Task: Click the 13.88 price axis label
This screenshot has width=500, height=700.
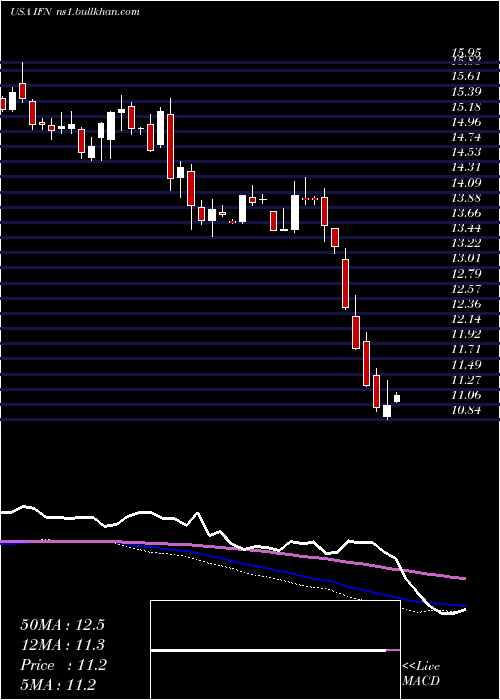Action: point(466,198)
